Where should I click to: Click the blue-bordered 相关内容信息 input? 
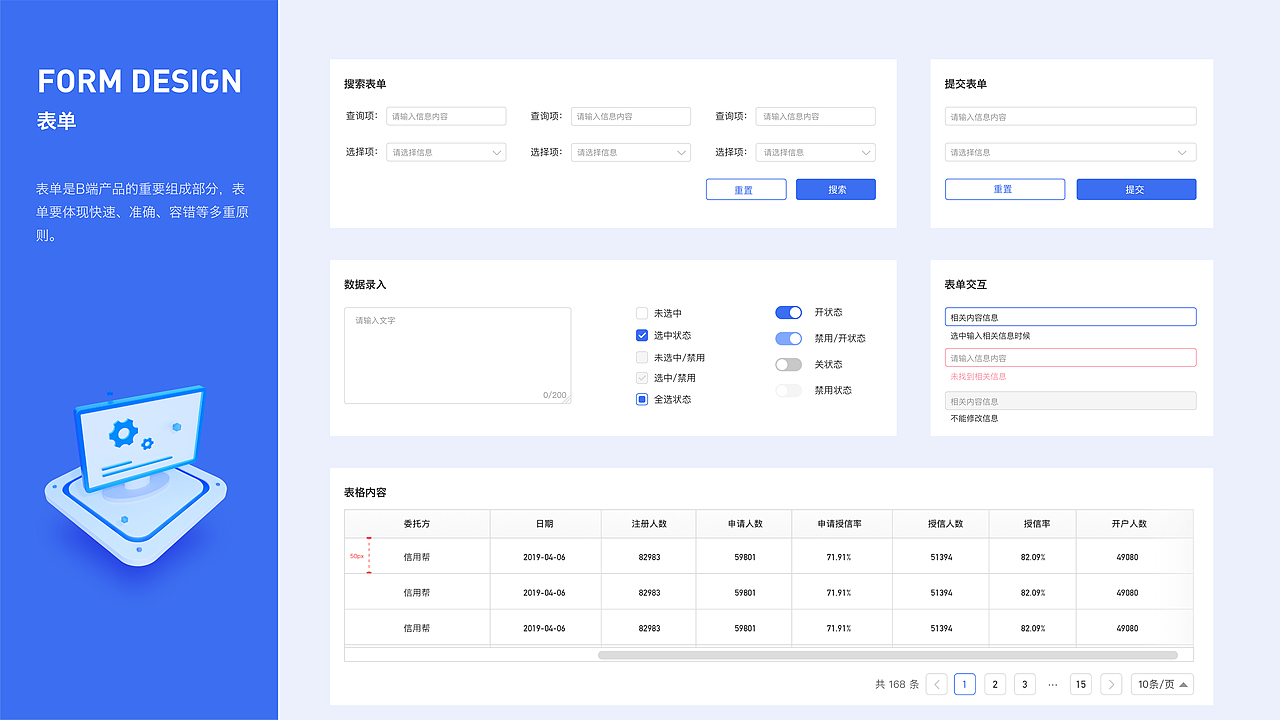1070,317
